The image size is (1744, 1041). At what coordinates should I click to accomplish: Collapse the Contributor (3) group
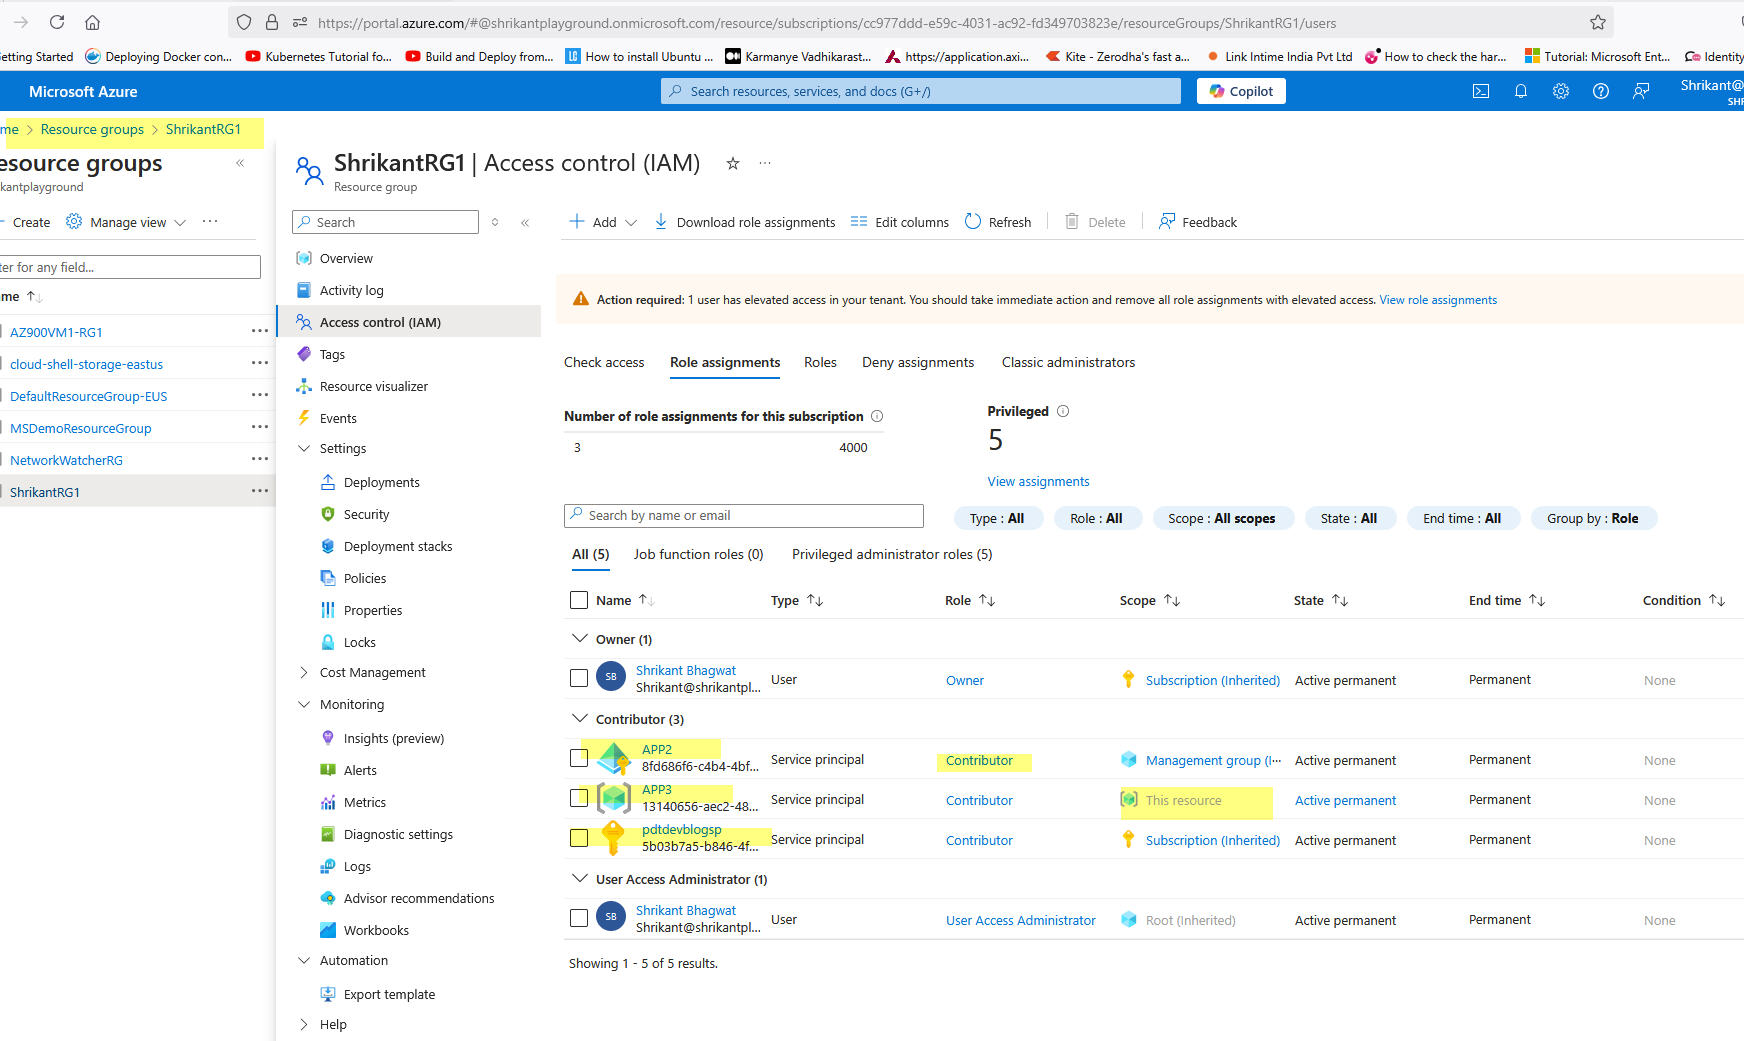click(x=579, y=718)
